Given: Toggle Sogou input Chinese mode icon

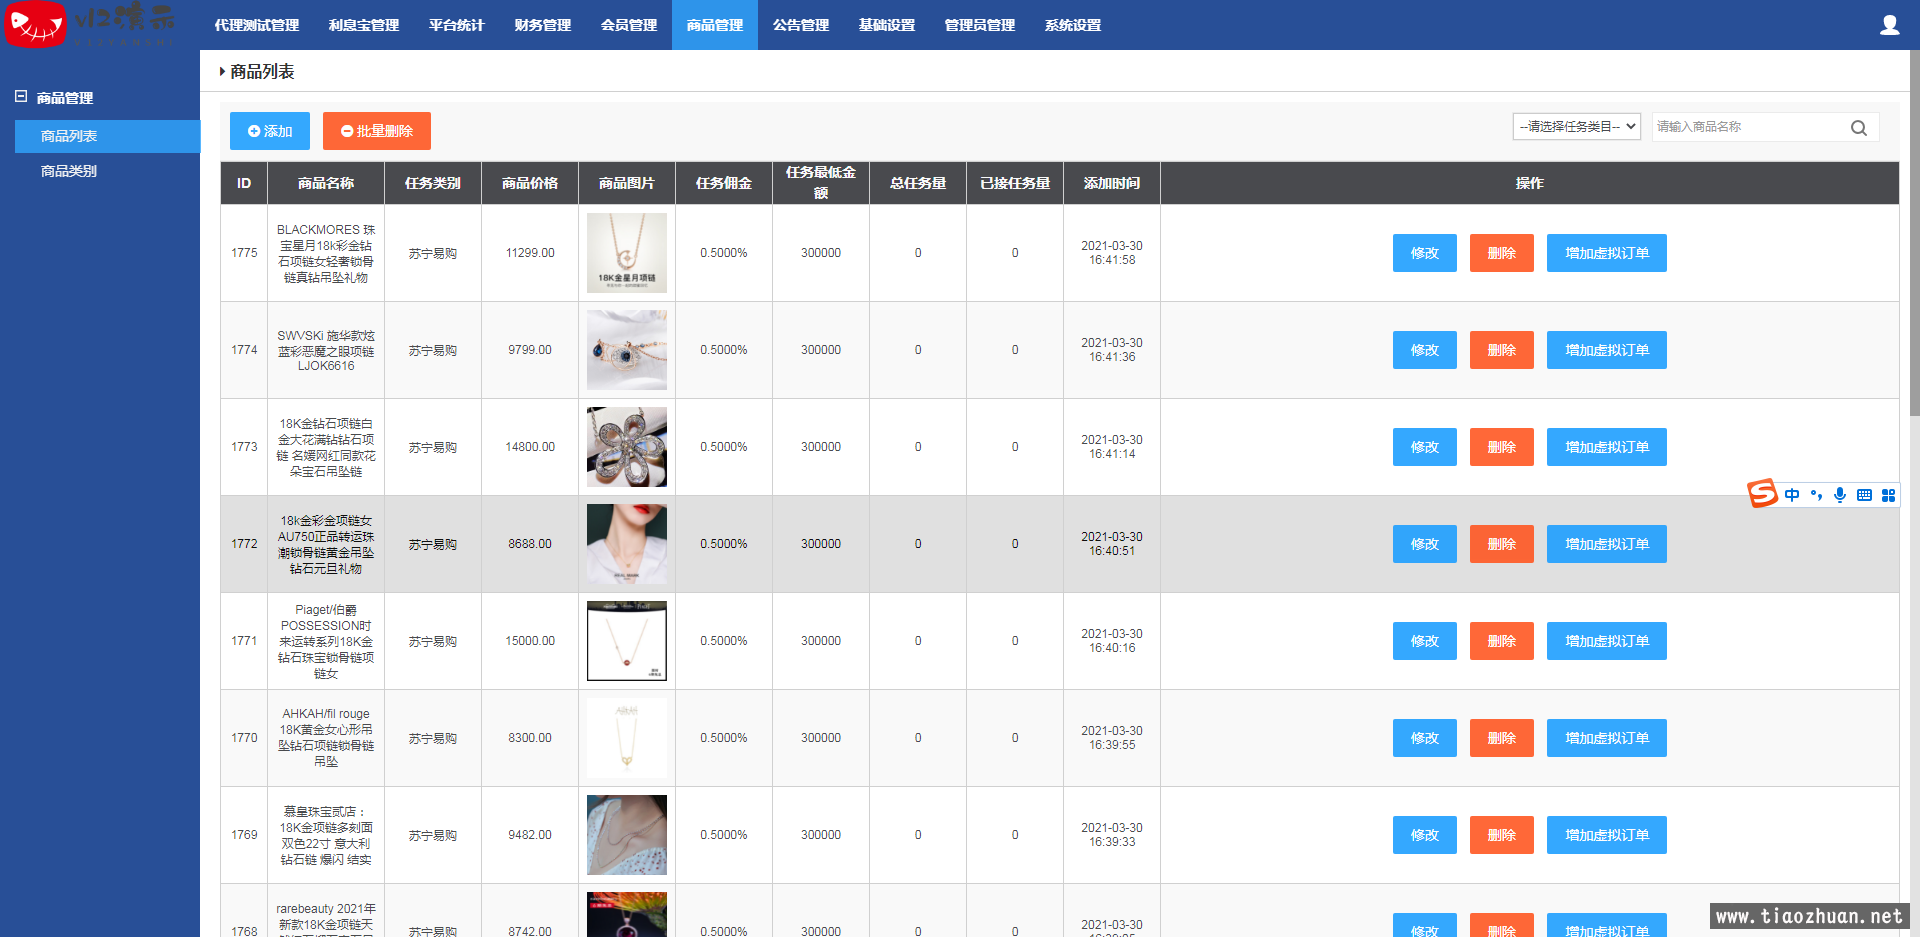Looking at the screenshot, I should click(1792, 495).
